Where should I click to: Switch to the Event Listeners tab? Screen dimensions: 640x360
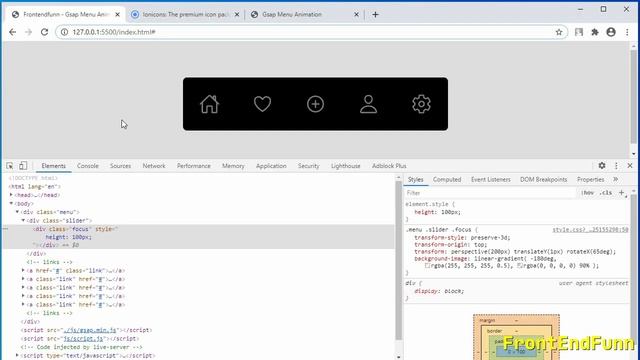pyautogui.click(x=491, y=179)
